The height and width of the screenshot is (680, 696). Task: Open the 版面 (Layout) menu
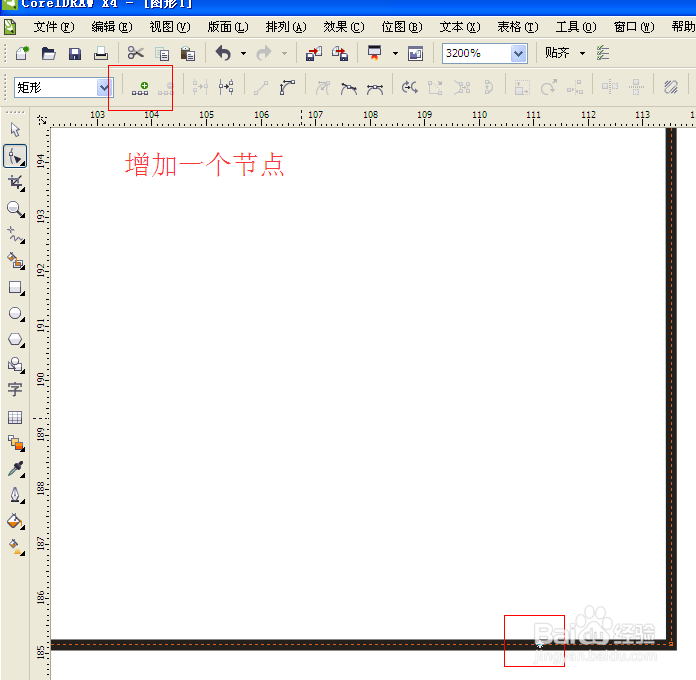[228, 27]
